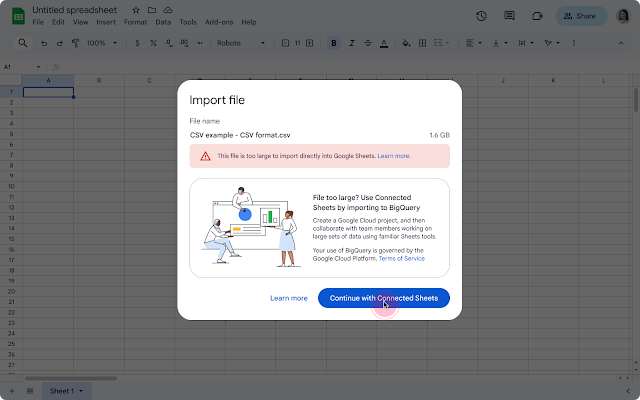Click Learn more link beside Continue button
Viewport: 640px width, 400px height.
click(x=289, y=298)
